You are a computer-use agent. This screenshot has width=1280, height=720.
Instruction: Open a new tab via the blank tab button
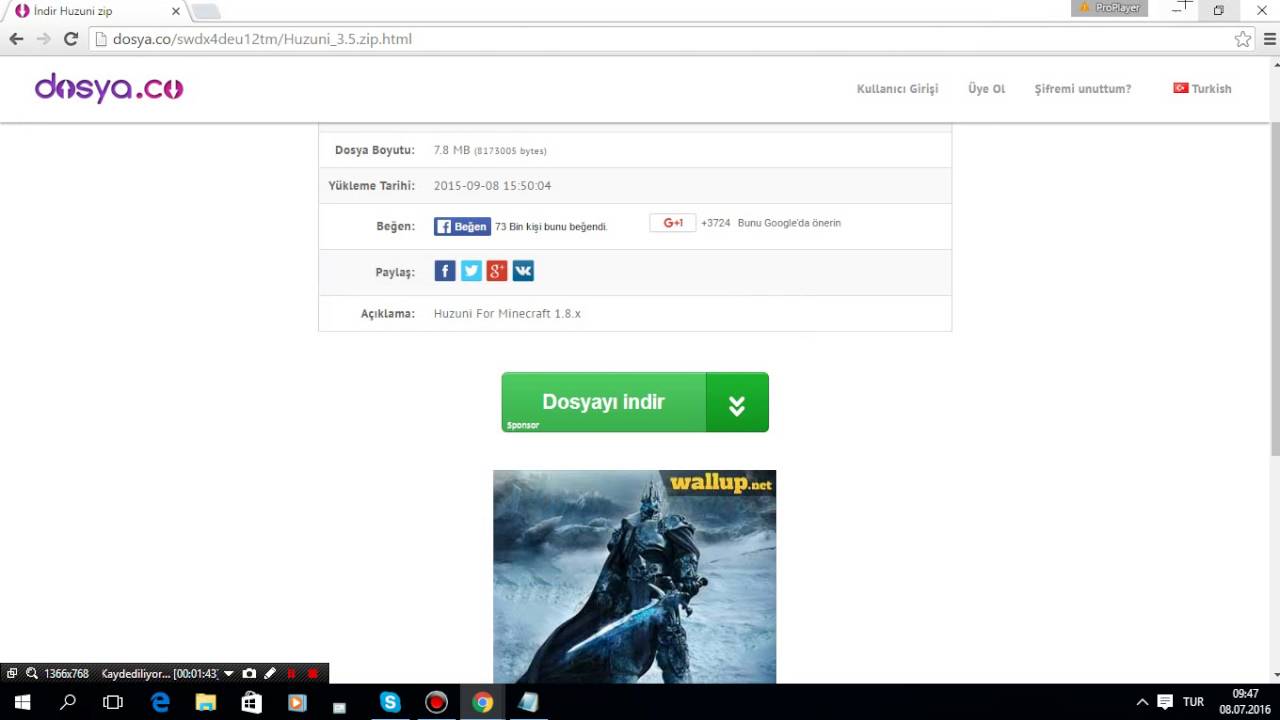click(x=205, y=11)
